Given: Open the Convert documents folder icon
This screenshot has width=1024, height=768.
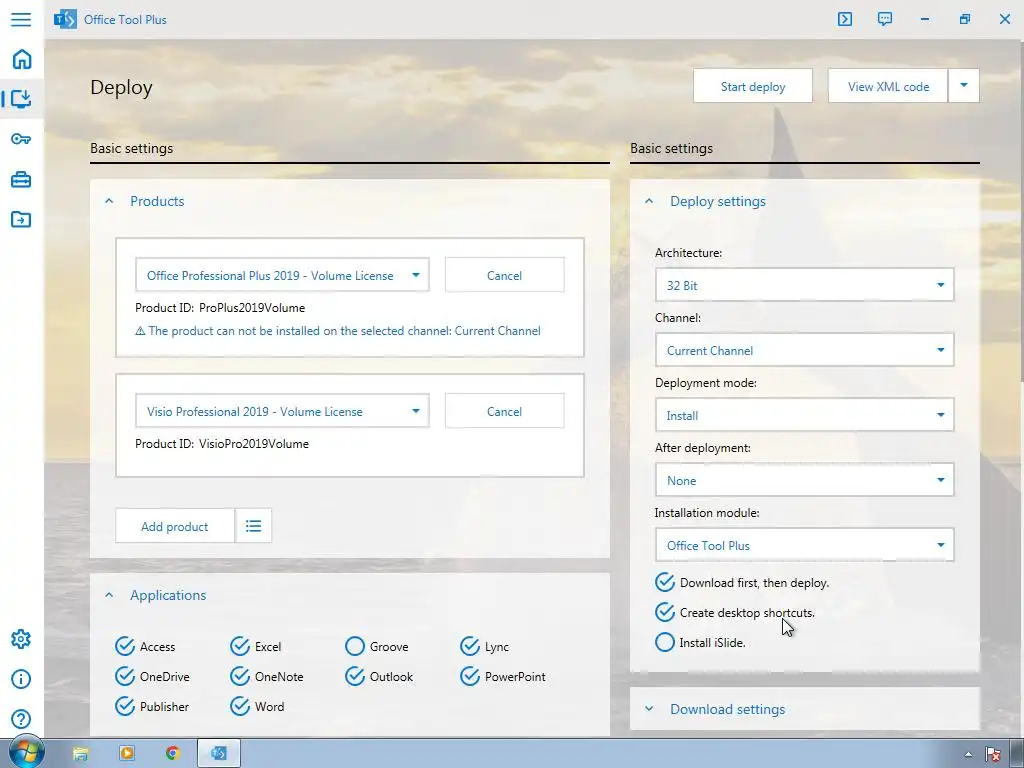Looking at the screenshot, I should 21,219.
